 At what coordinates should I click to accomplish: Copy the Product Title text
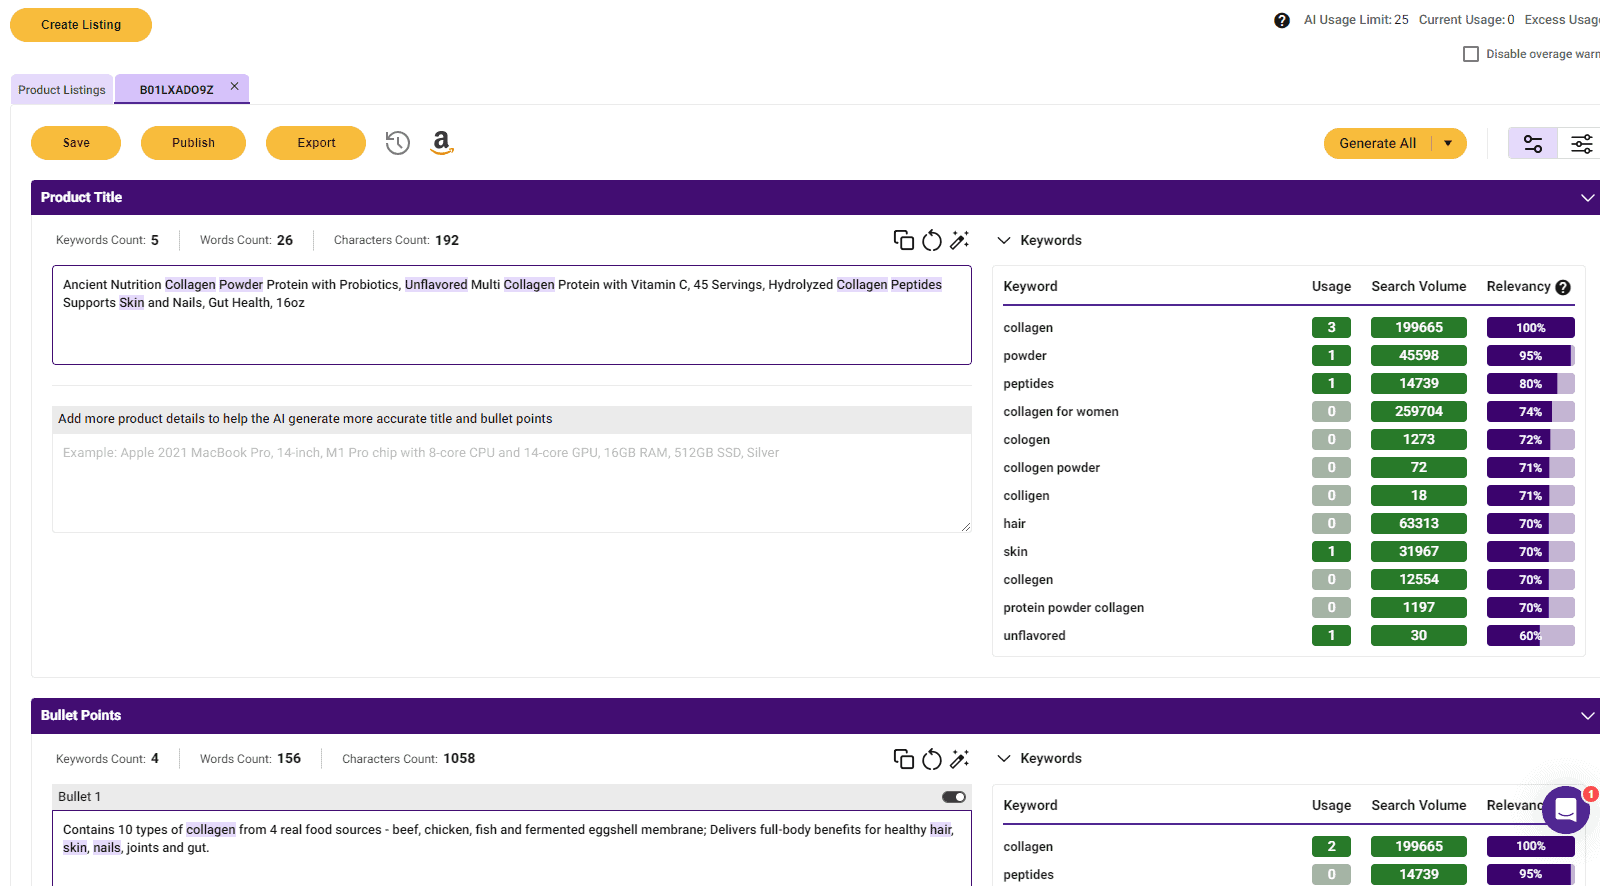(x=904, y=240)
